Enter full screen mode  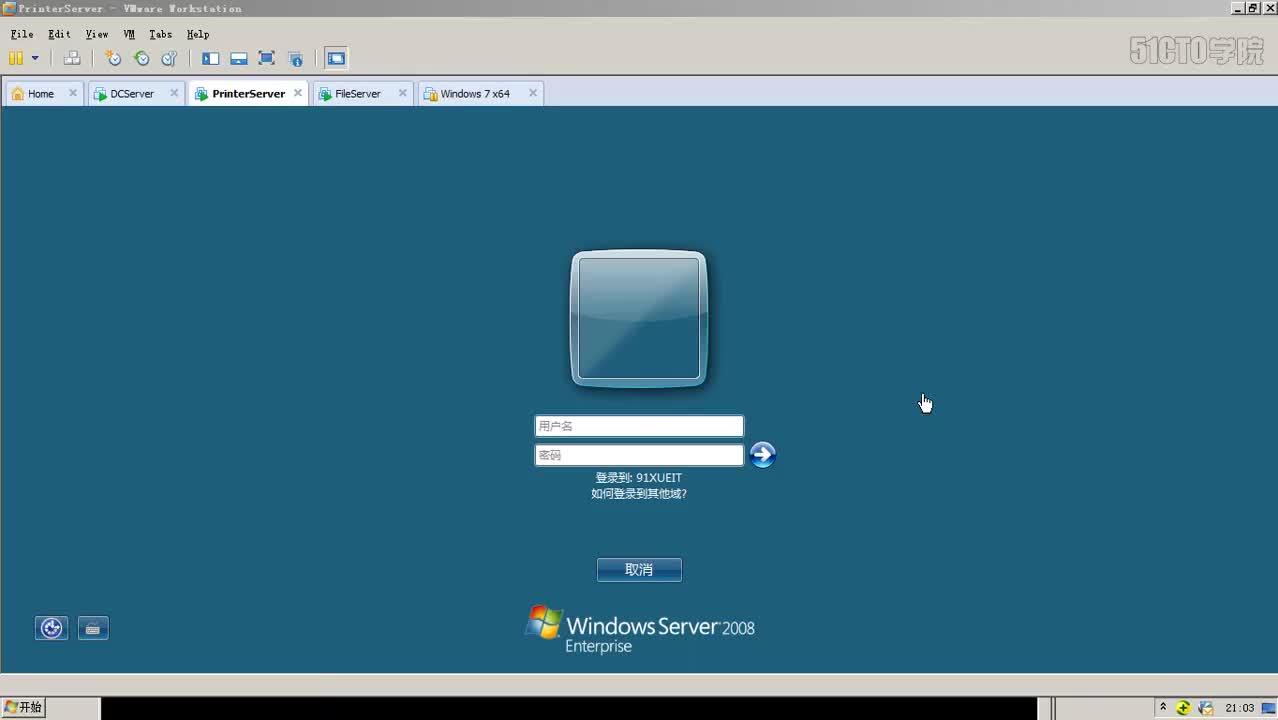click(x=266, y=58)
